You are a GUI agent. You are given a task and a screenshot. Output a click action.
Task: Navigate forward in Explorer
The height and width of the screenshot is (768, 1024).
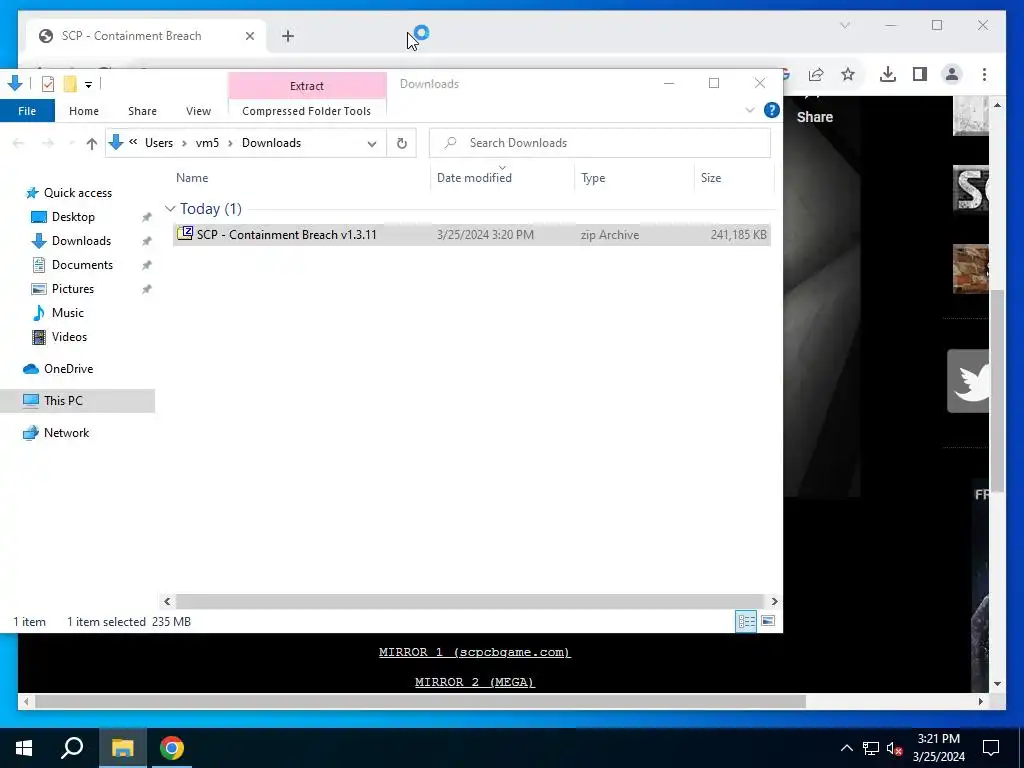(x=48, y=143)
